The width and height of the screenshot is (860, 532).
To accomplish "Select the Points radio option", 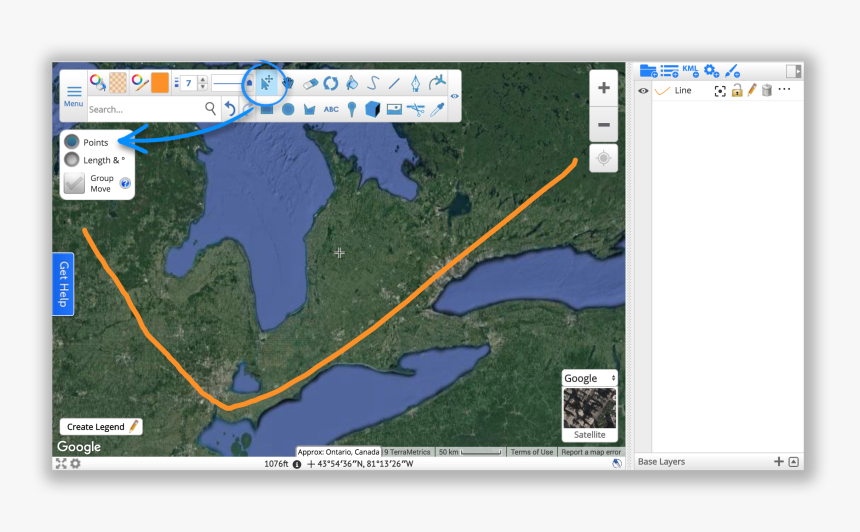I will coord(72,142).
